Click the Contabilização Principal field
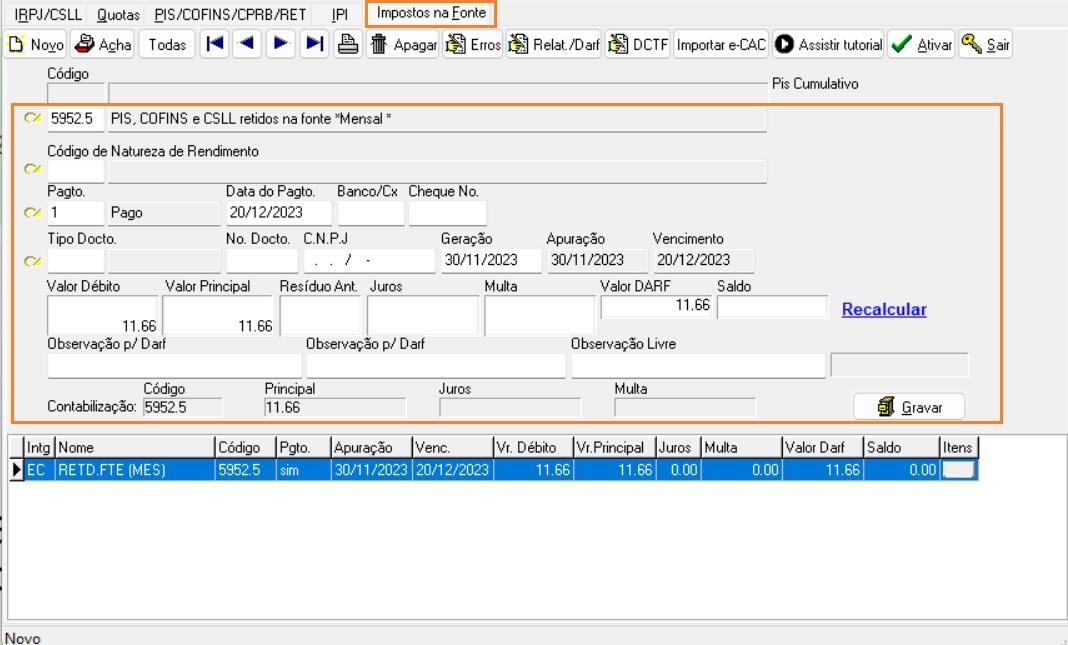Screen dimensions: 1068x645 click(334, 407)
